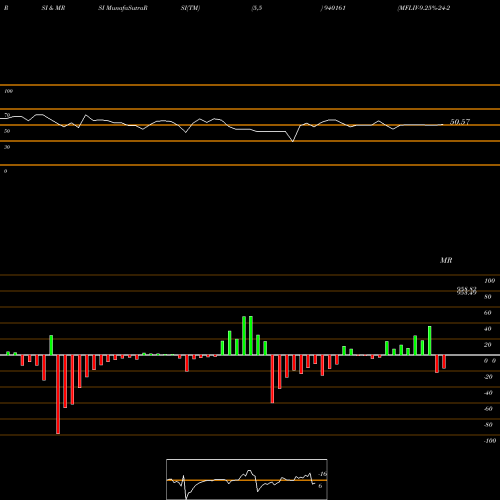Click the MR right axis label -80
The height and width of the screenshot is (500, 500).
(488, 425)
